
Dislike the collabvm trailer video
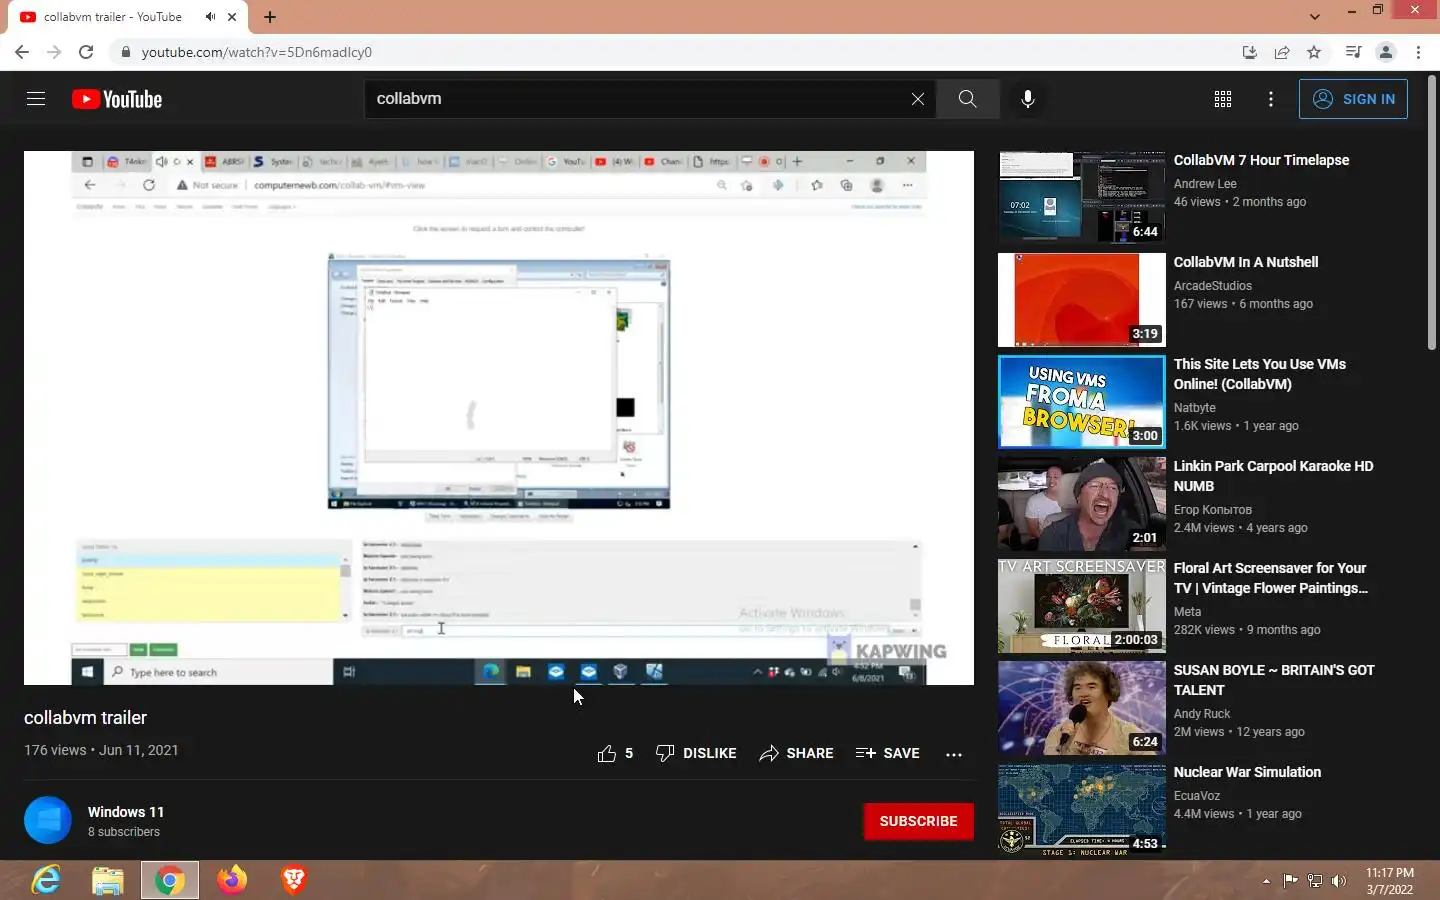pyautogui.click(x=696, y=753)
